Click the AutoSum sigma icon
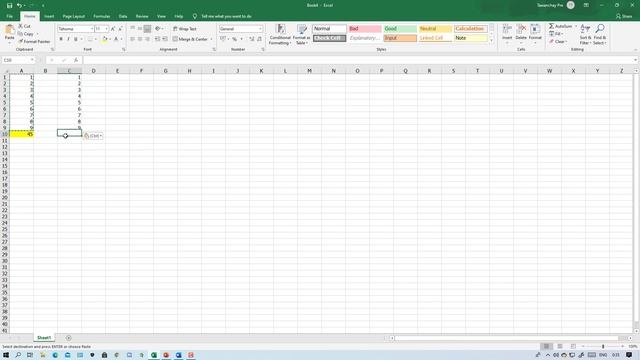The height and width of the screenshot is (360, 640). coord(551,26)
